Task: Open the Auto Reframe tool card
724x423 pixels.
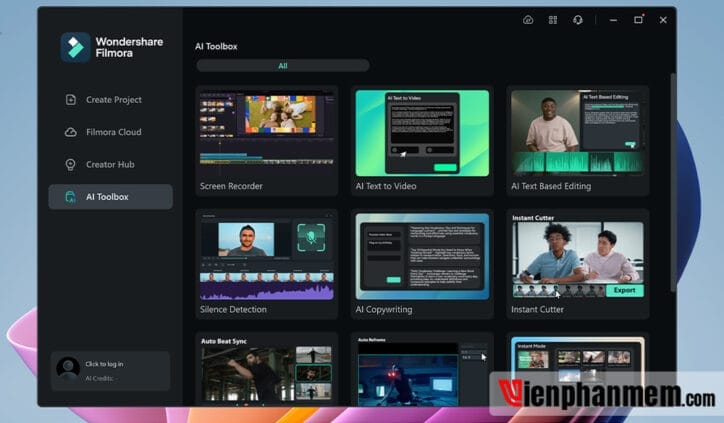Action: point(422,369)
